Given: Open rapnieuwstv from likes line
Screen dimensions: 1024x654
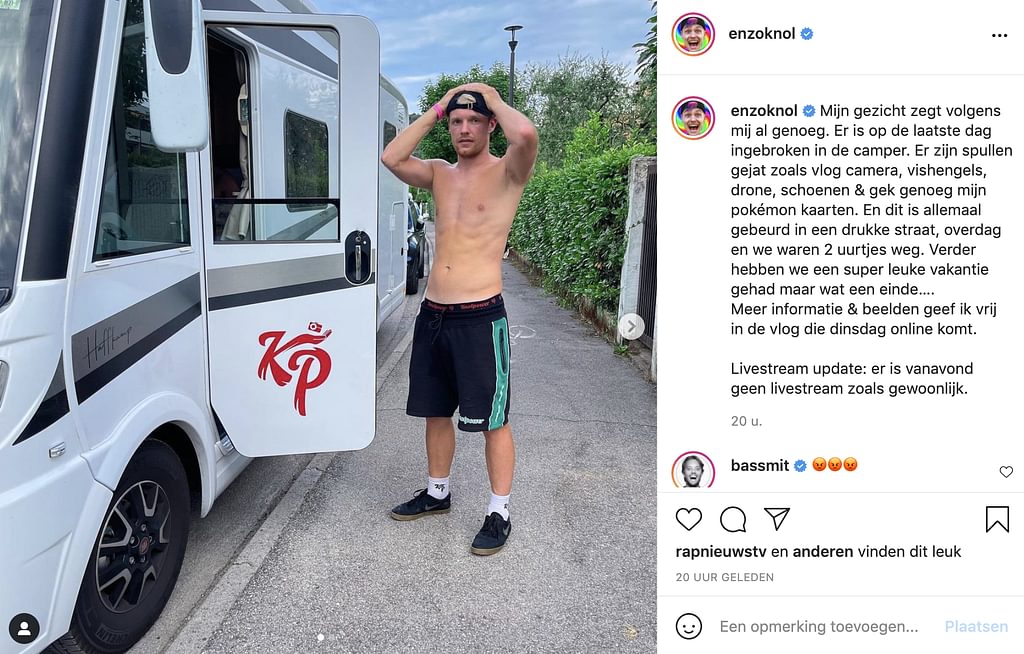Looking at the screenshot, I should click(721, 551).
